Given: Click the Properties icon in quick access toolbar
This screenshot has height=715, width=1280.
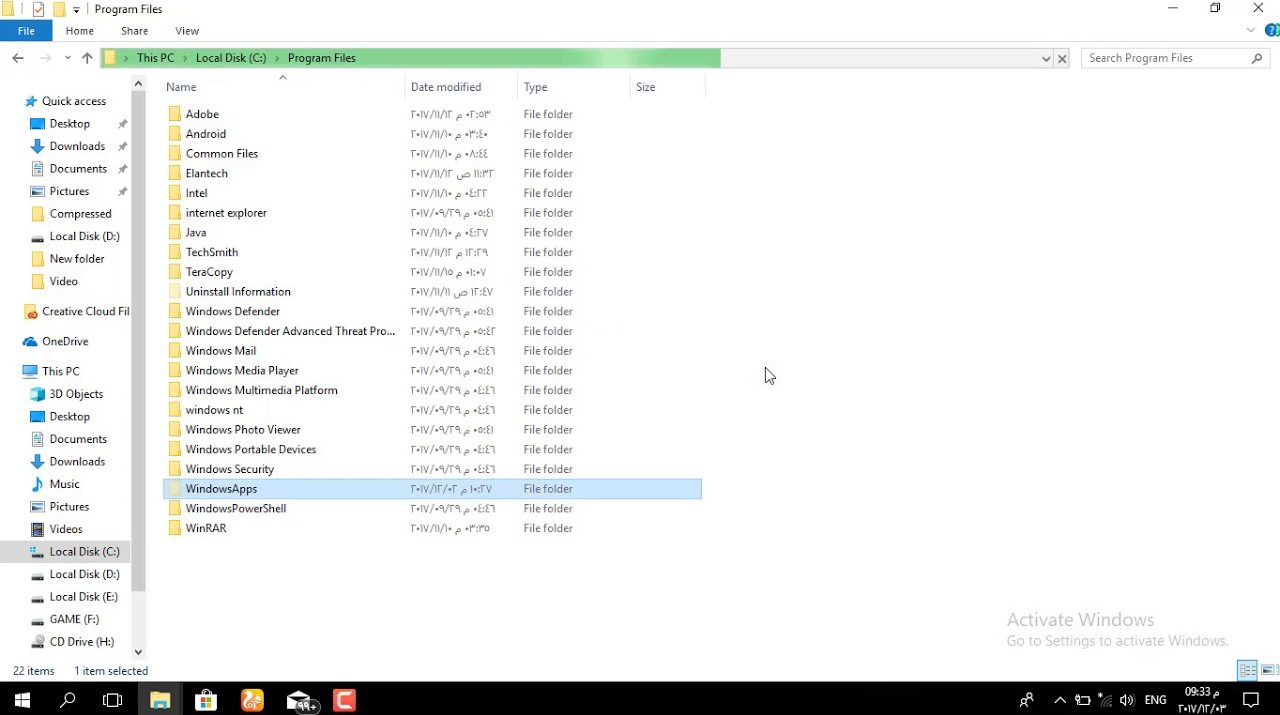Looking at the screenshot, I should coord(38,9).
